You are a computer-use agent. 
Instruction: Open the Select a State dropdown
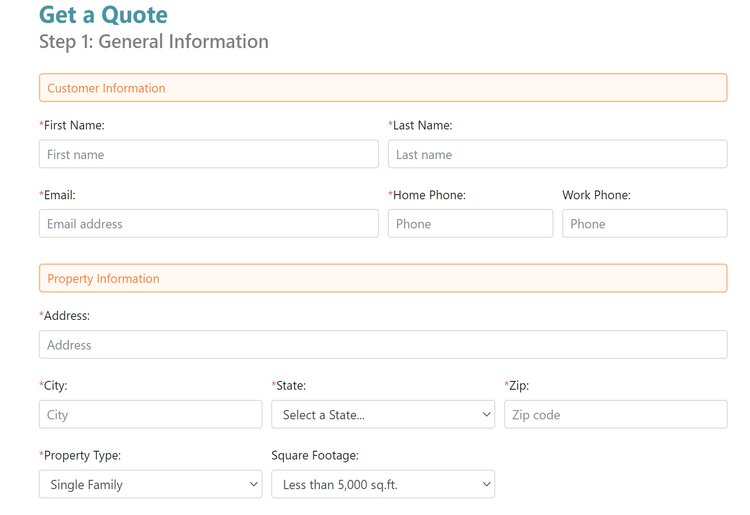pyautogui.click(x=382, y=415)
